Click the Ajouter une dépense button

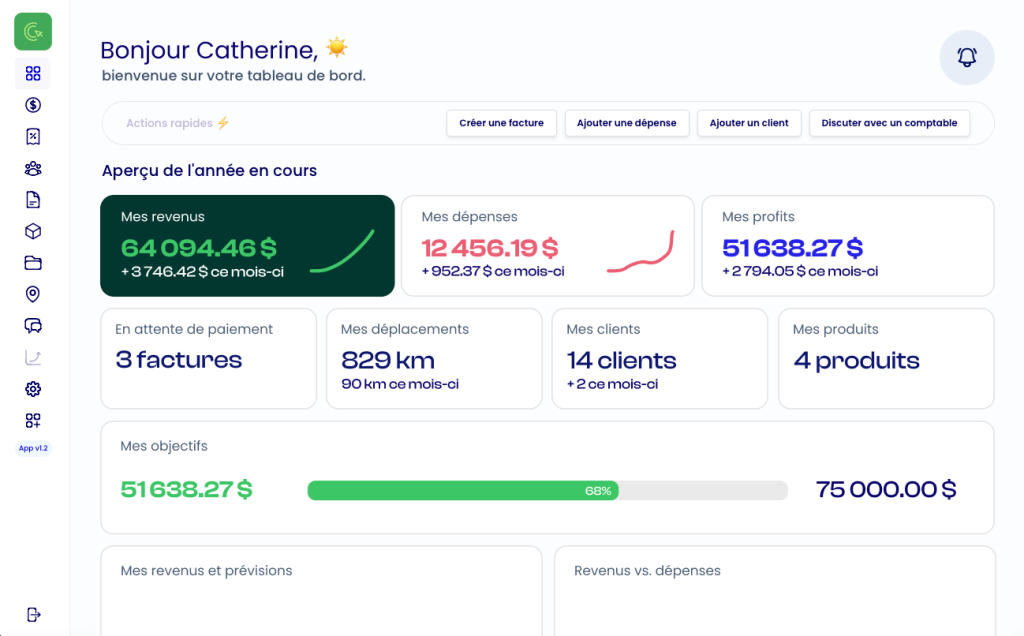point(627,123)
